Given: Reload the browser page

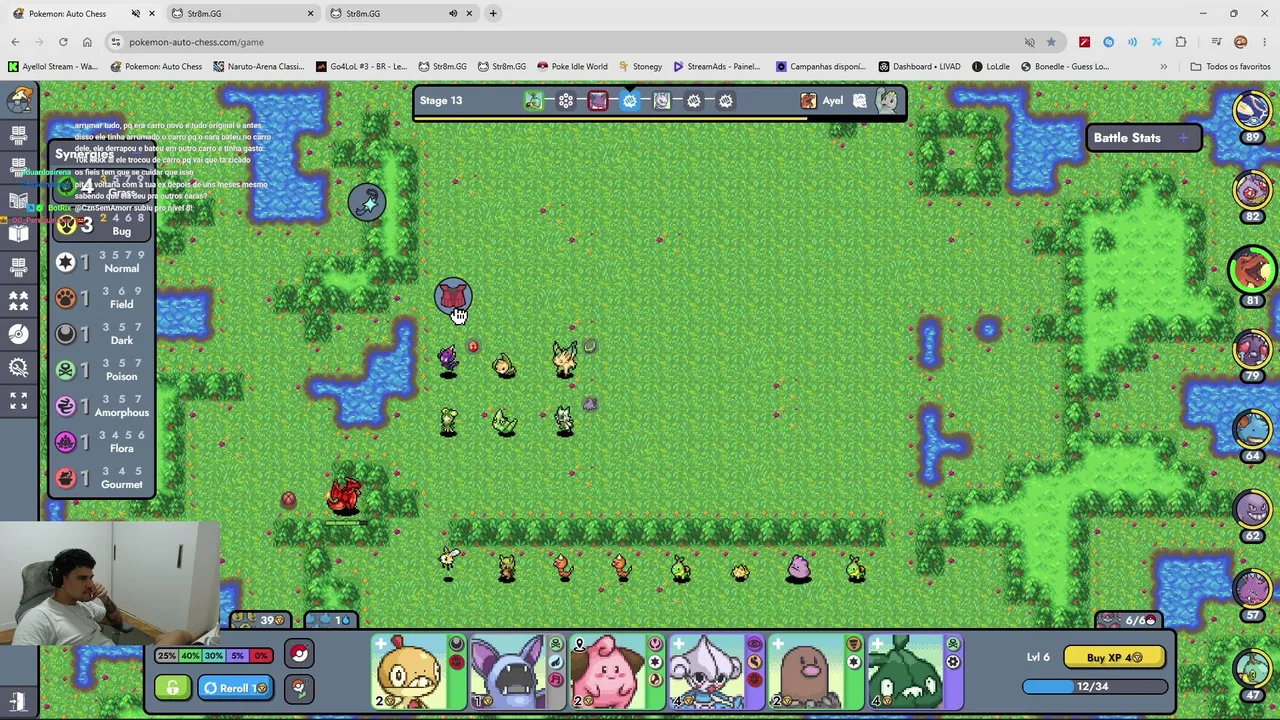Looking at the screenshot, I should [63, 42].
